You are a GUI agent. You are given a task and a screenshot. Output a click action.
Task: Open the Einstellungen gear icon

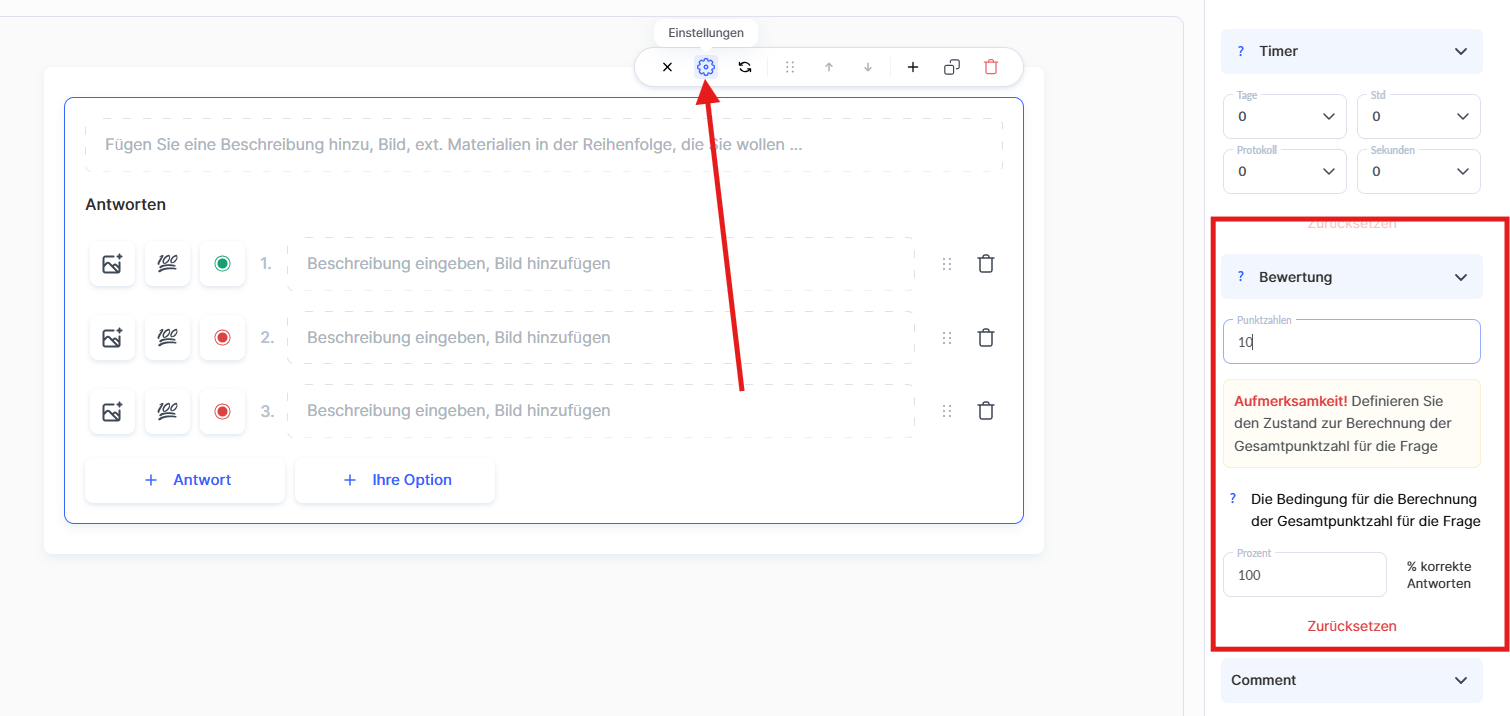(x=706, y=67)
